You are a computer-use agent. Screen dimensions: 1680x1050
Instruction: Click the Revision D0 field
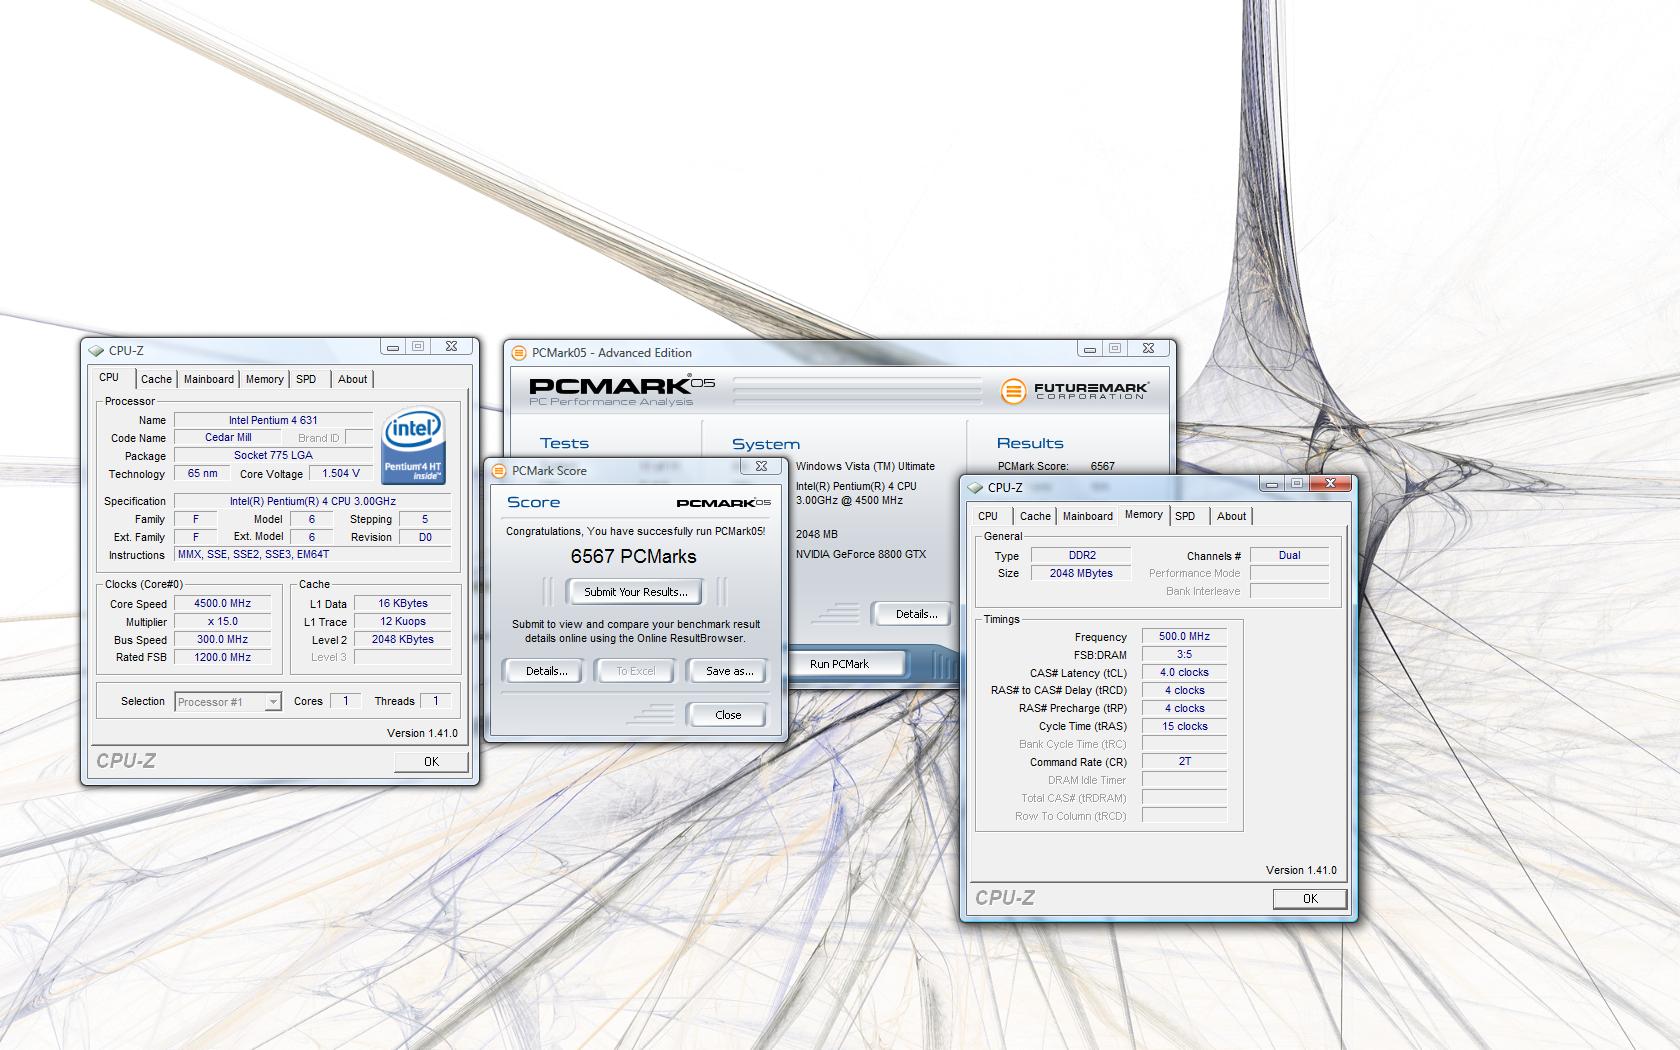(x=425, y=538)
